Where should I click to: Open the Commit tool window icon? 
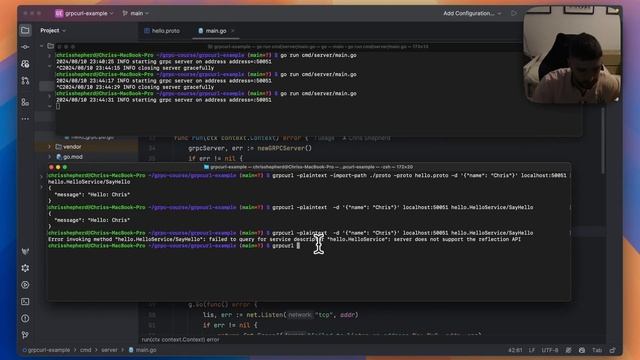(25, 47)
